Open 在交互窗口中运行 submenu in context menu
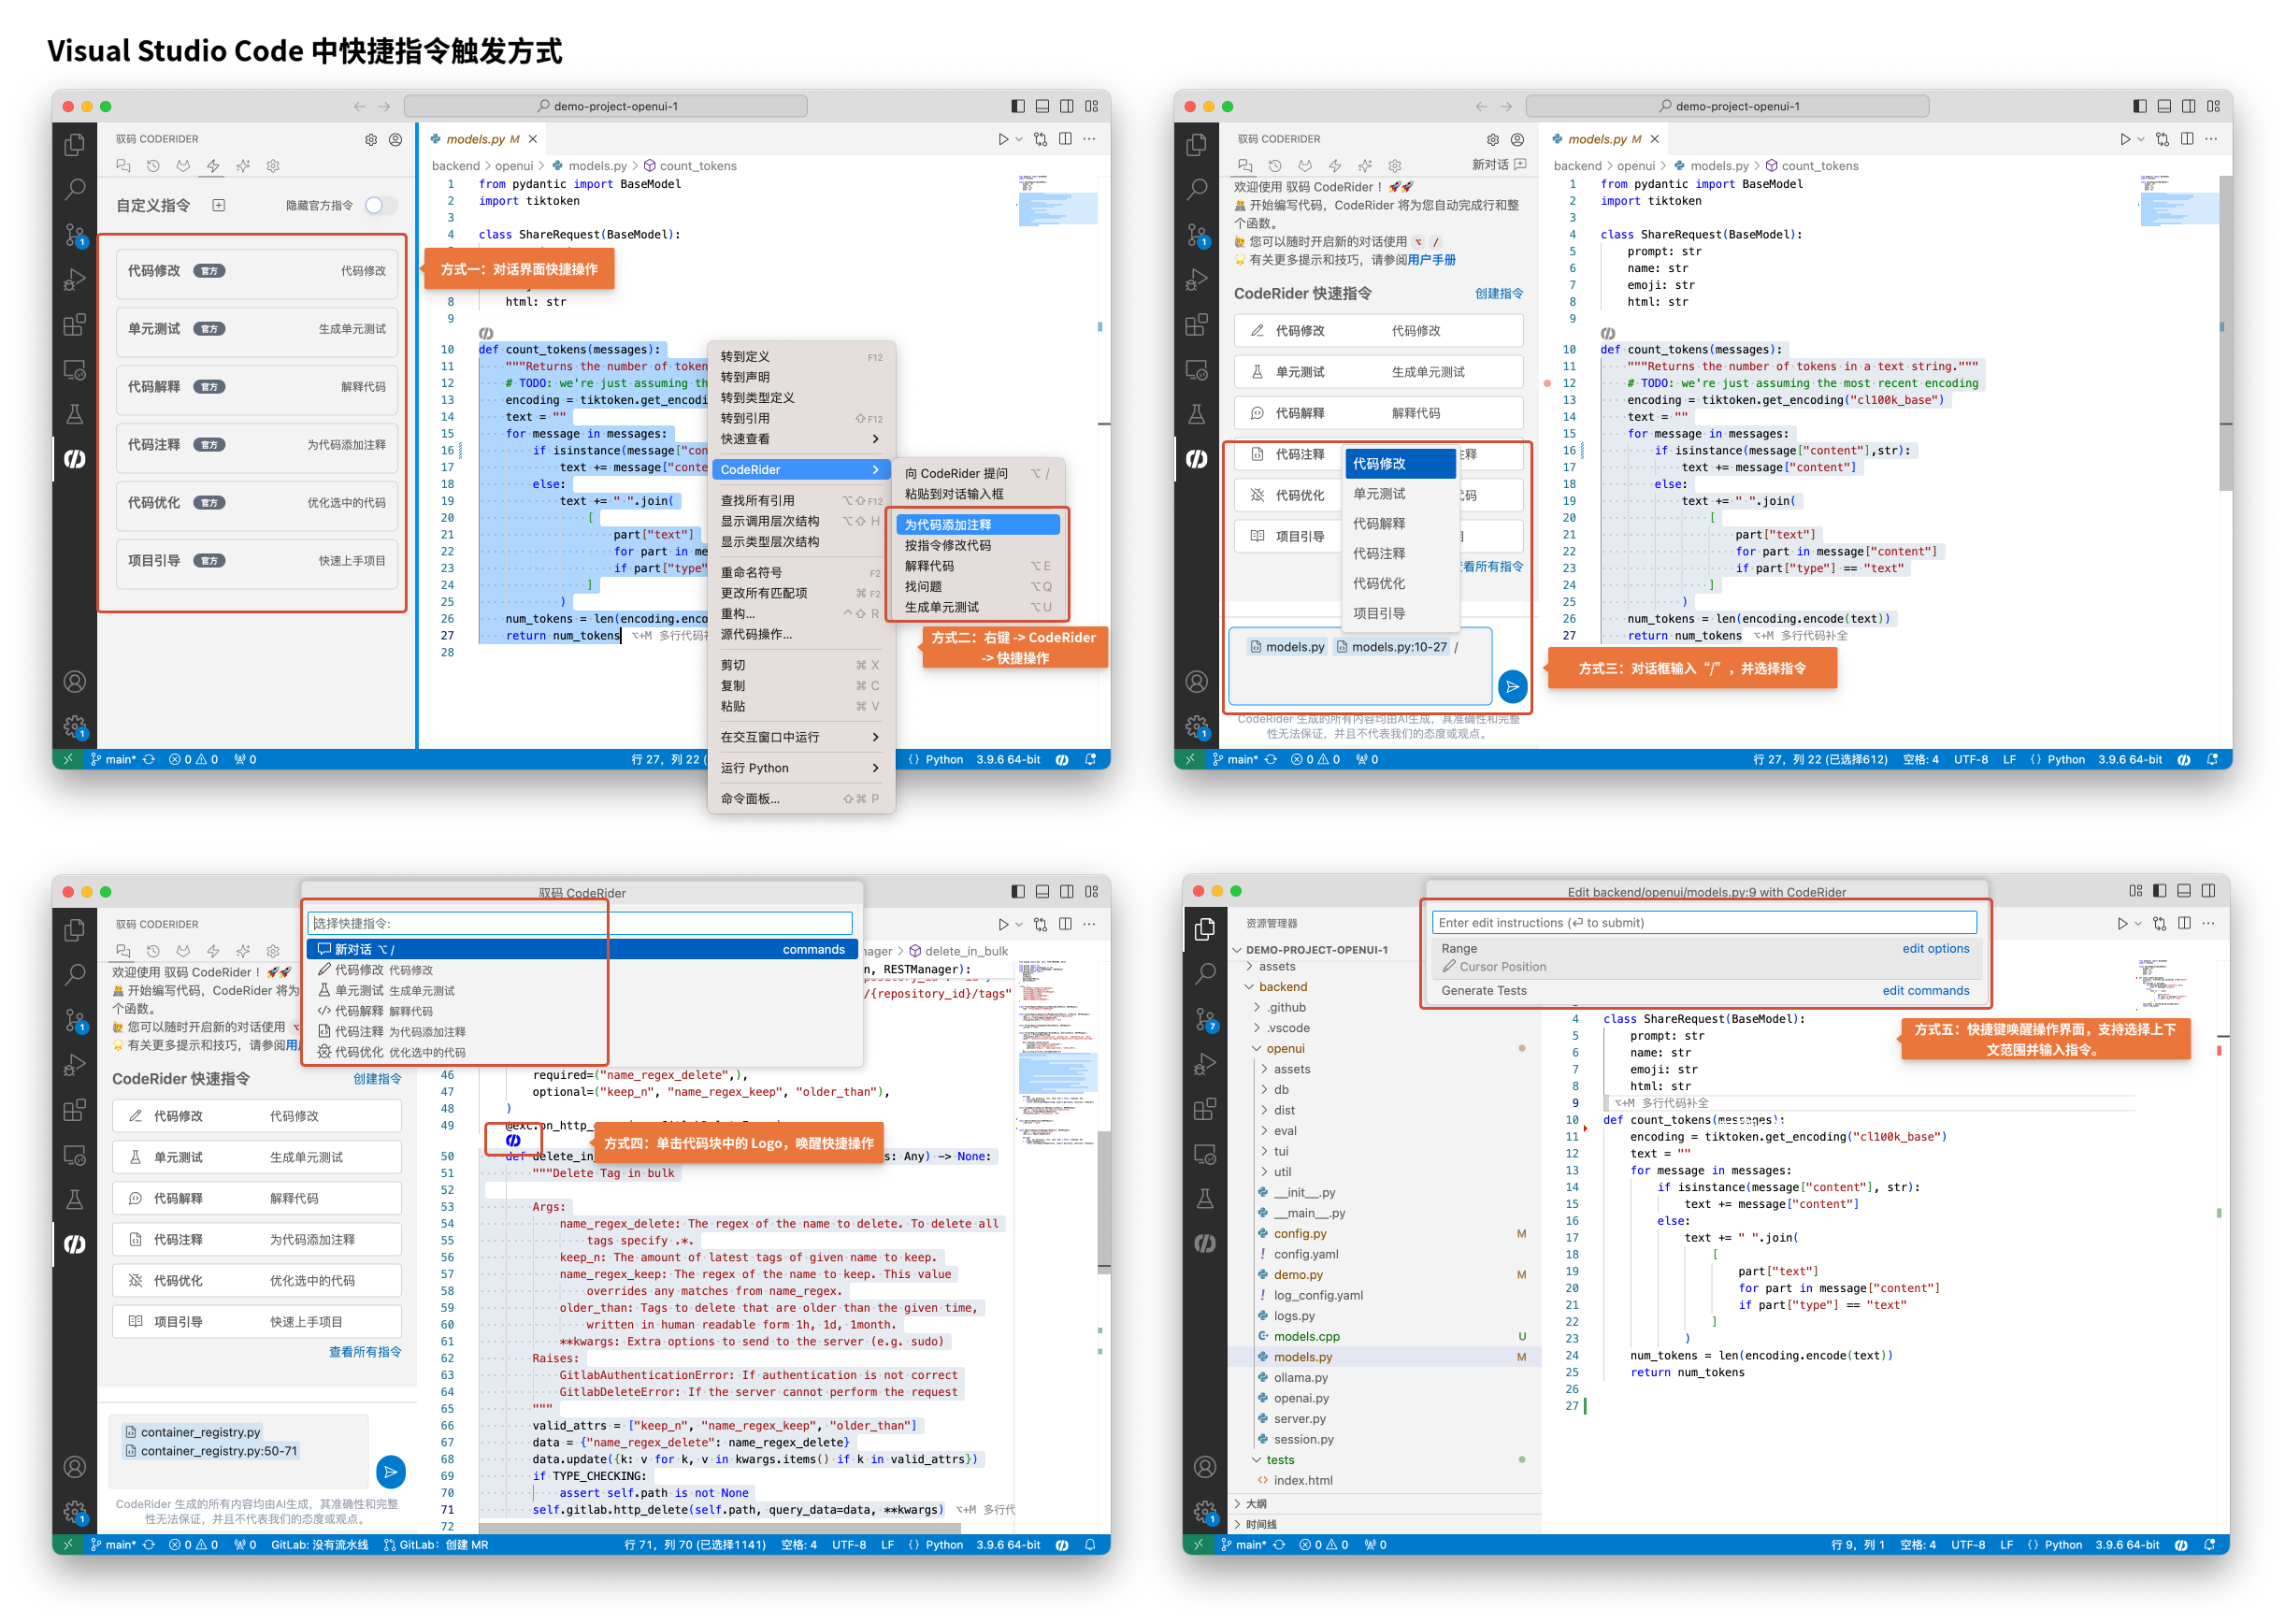 [800, 737]
